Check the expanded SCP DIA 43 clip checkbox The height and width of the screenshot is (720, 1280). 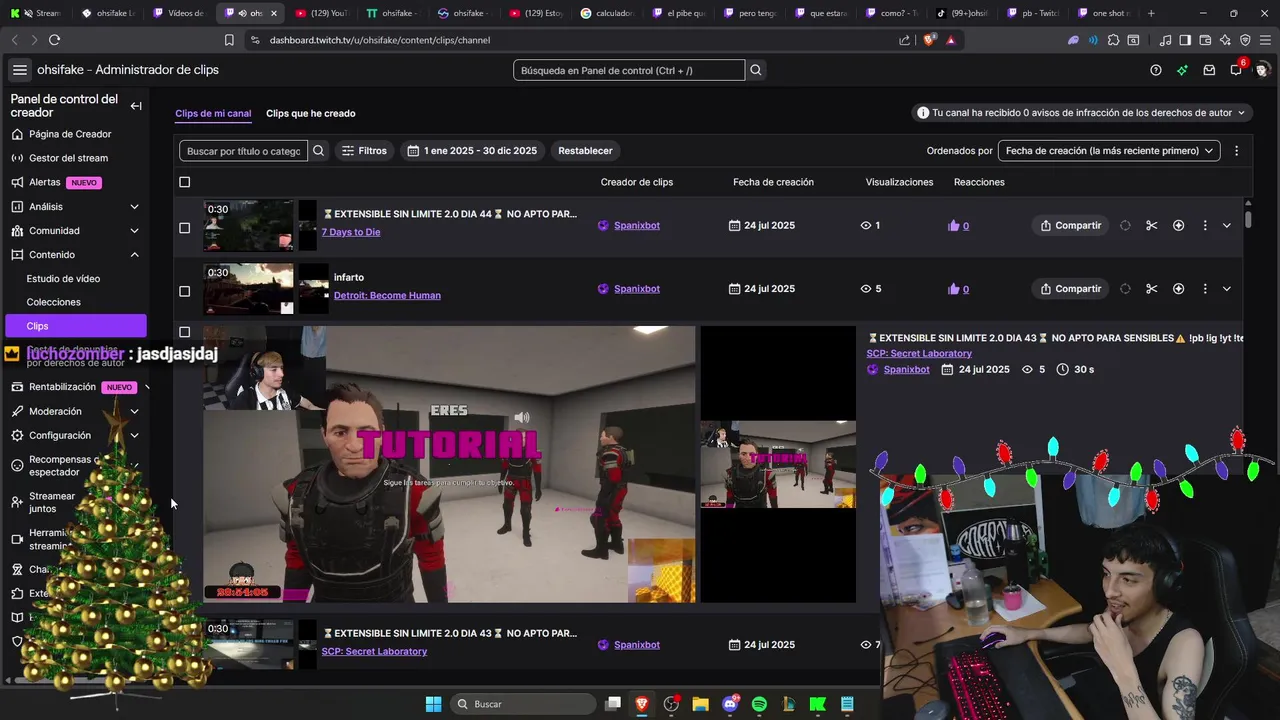[x=184, y=332]
